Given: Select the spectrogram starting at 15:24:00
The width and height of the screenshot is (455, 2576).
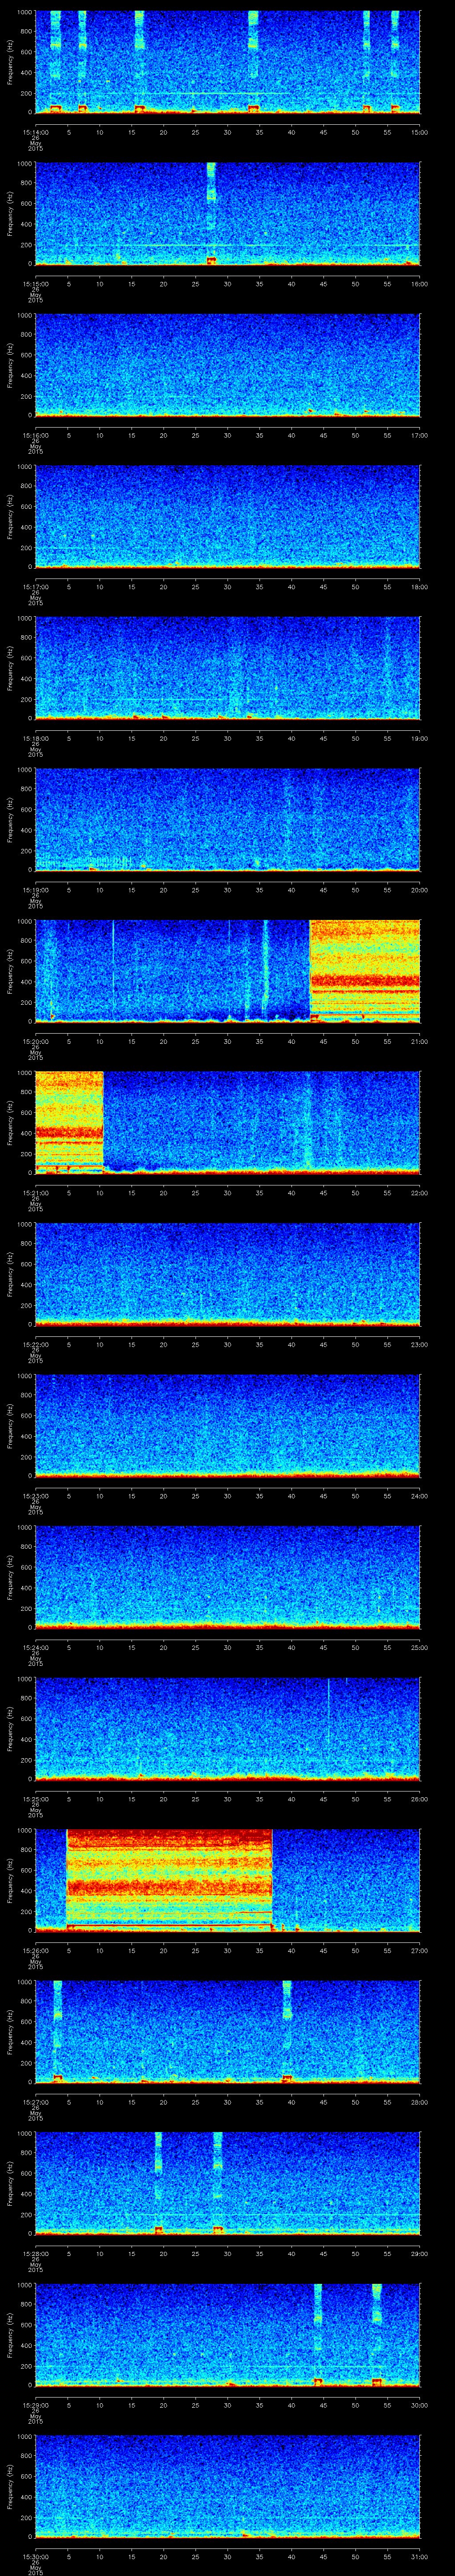Looking at the screenshot, I should tap(227, 1577).
